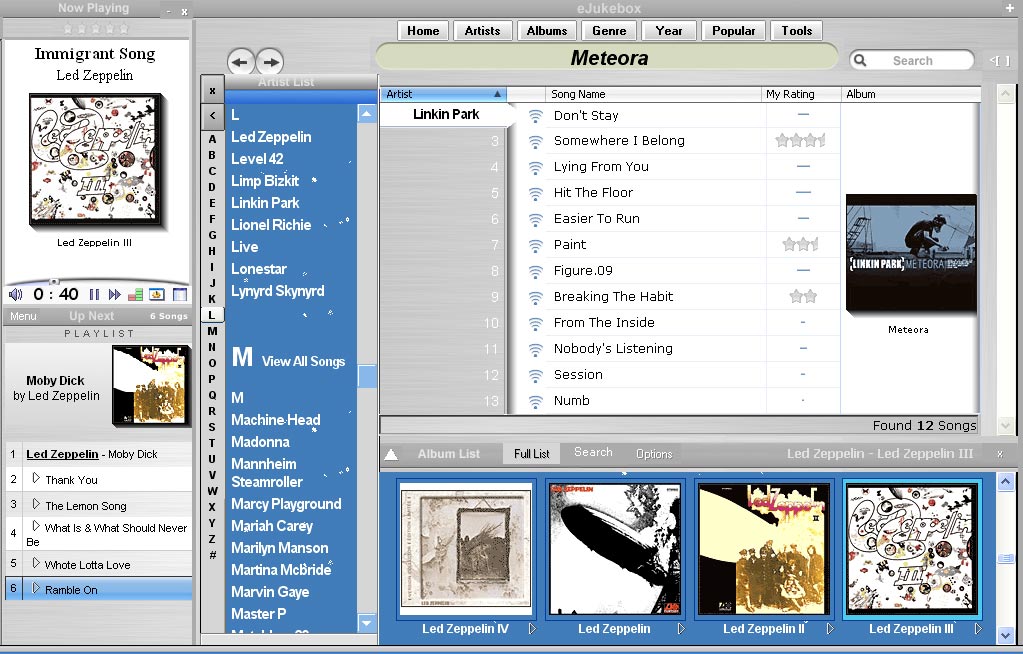The height and width of the screenshot is (654, 1023).
Task: Click the signal icon beside Somewhere I Belong
Action: pos(536,142)
